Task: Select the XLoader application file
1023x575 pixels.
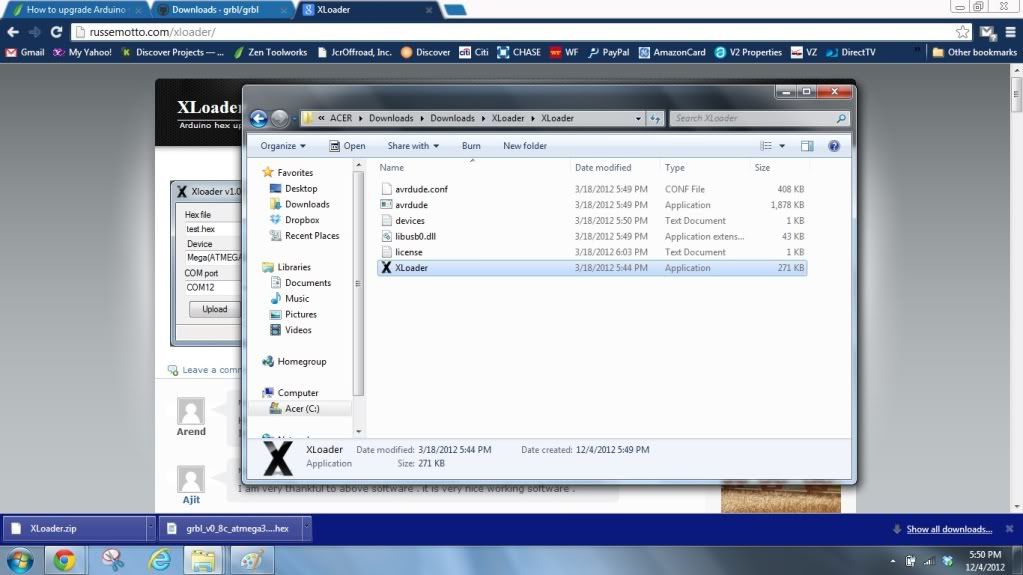Action: coord(592,268)
